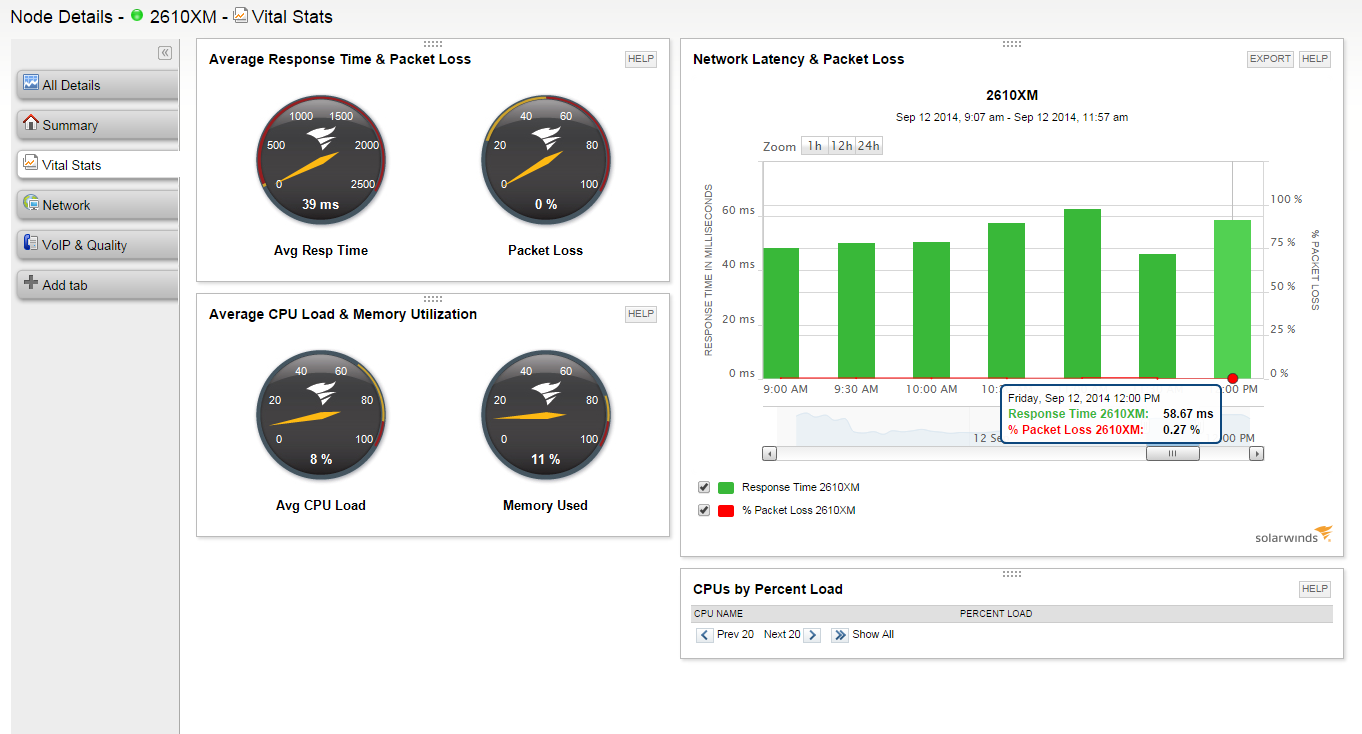This screenshot has height=734, width=1362.
Task: Grab the drag handle of CPUs by Percent Load
Action: click(x=1011, y=574)
